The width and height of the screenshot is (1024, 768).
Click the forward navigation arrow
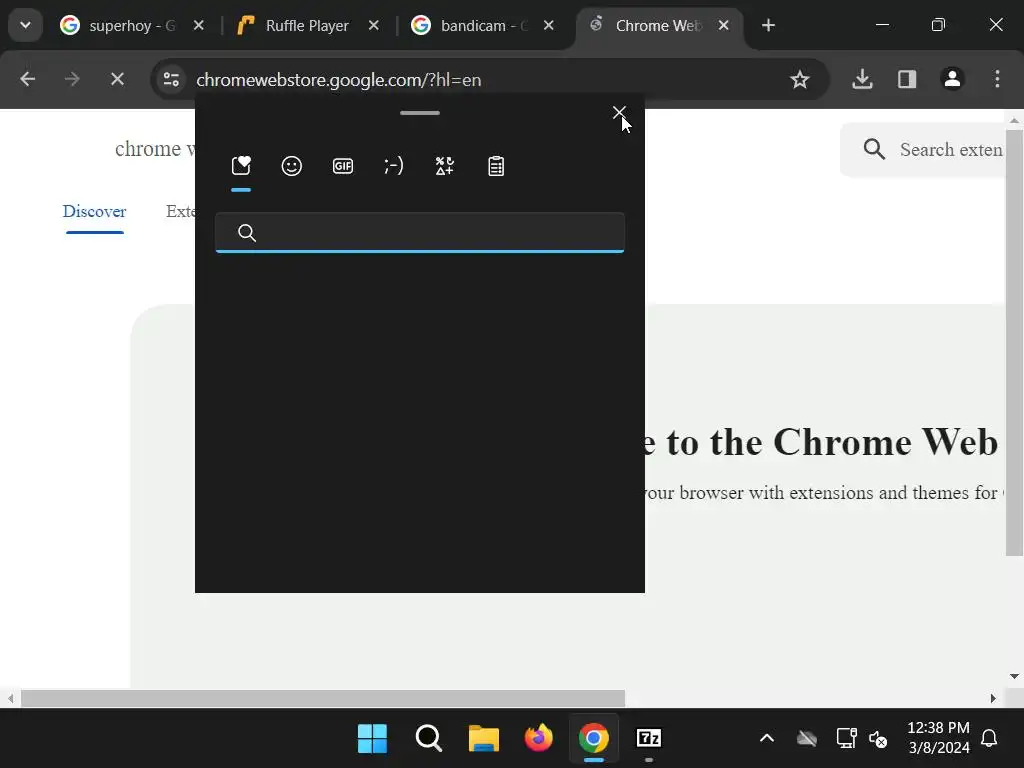point(72,80)
